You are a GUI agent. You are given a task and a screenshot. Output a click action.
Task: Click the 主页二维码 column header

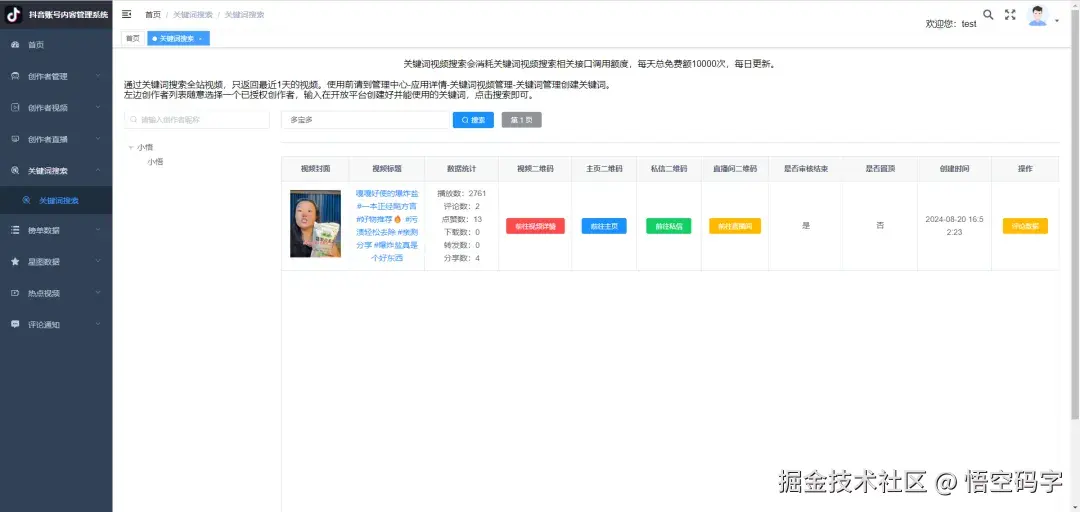[604, 169]
